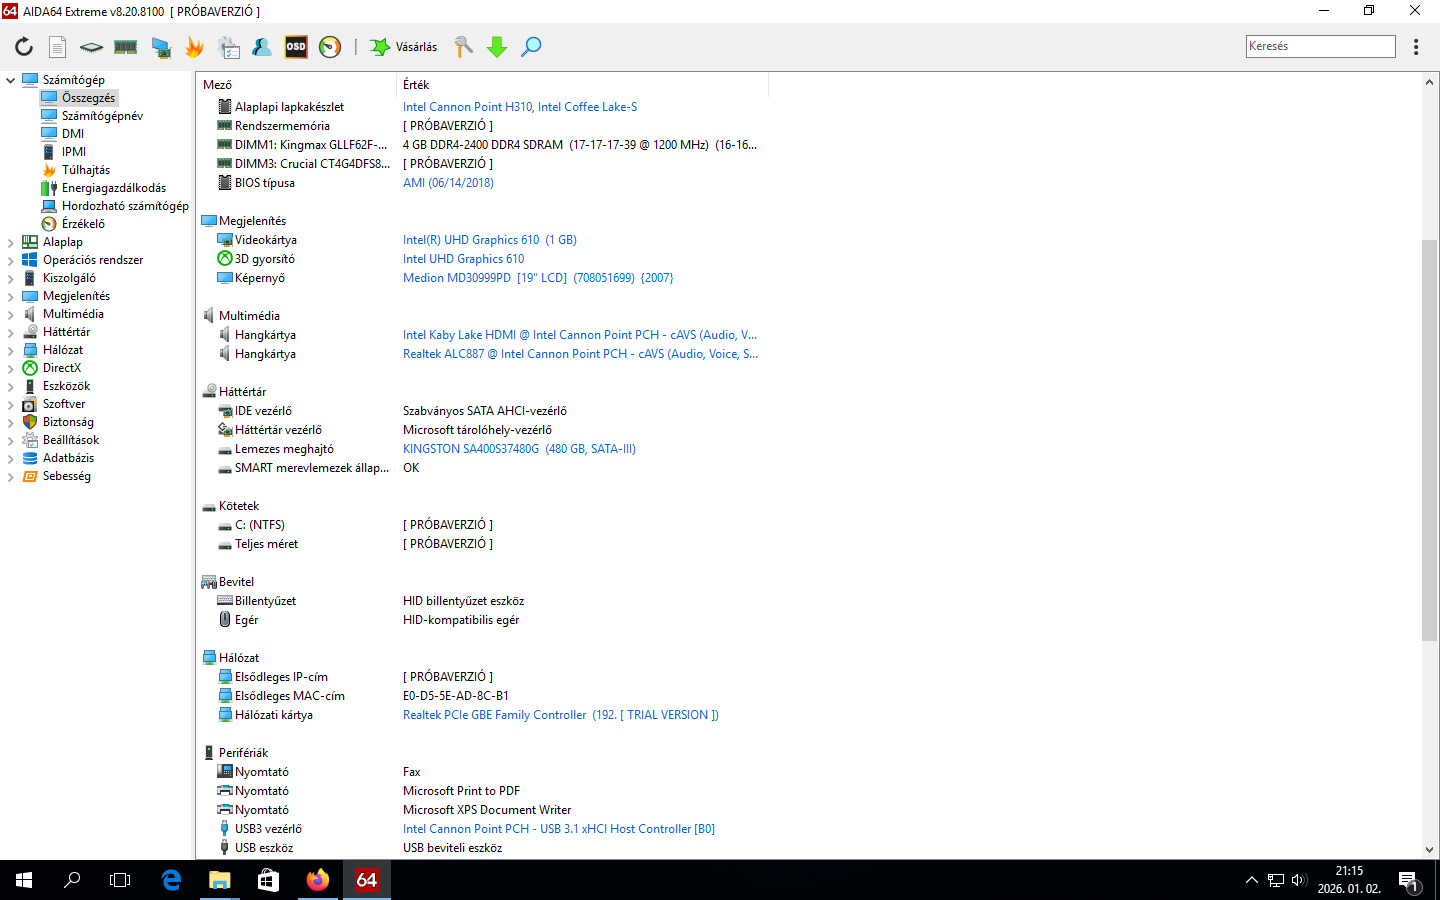Select the Eszközök tree item
1440x900 pixels.
point(66,386)
